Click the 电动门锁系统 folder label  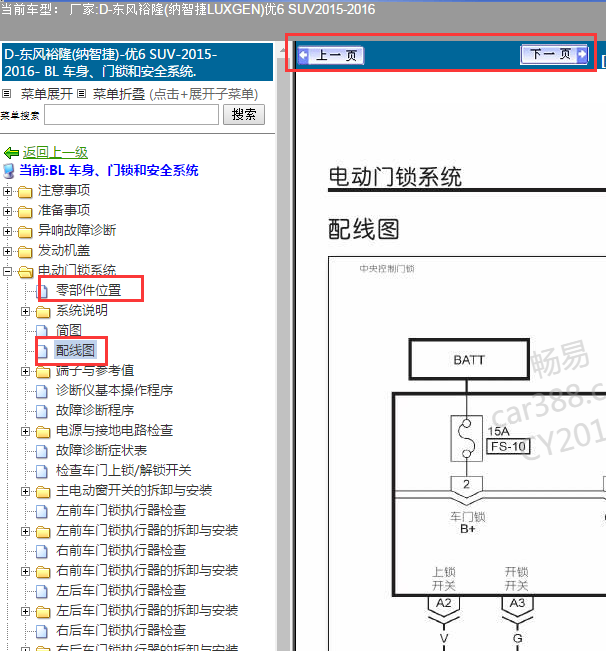(77, 270)
